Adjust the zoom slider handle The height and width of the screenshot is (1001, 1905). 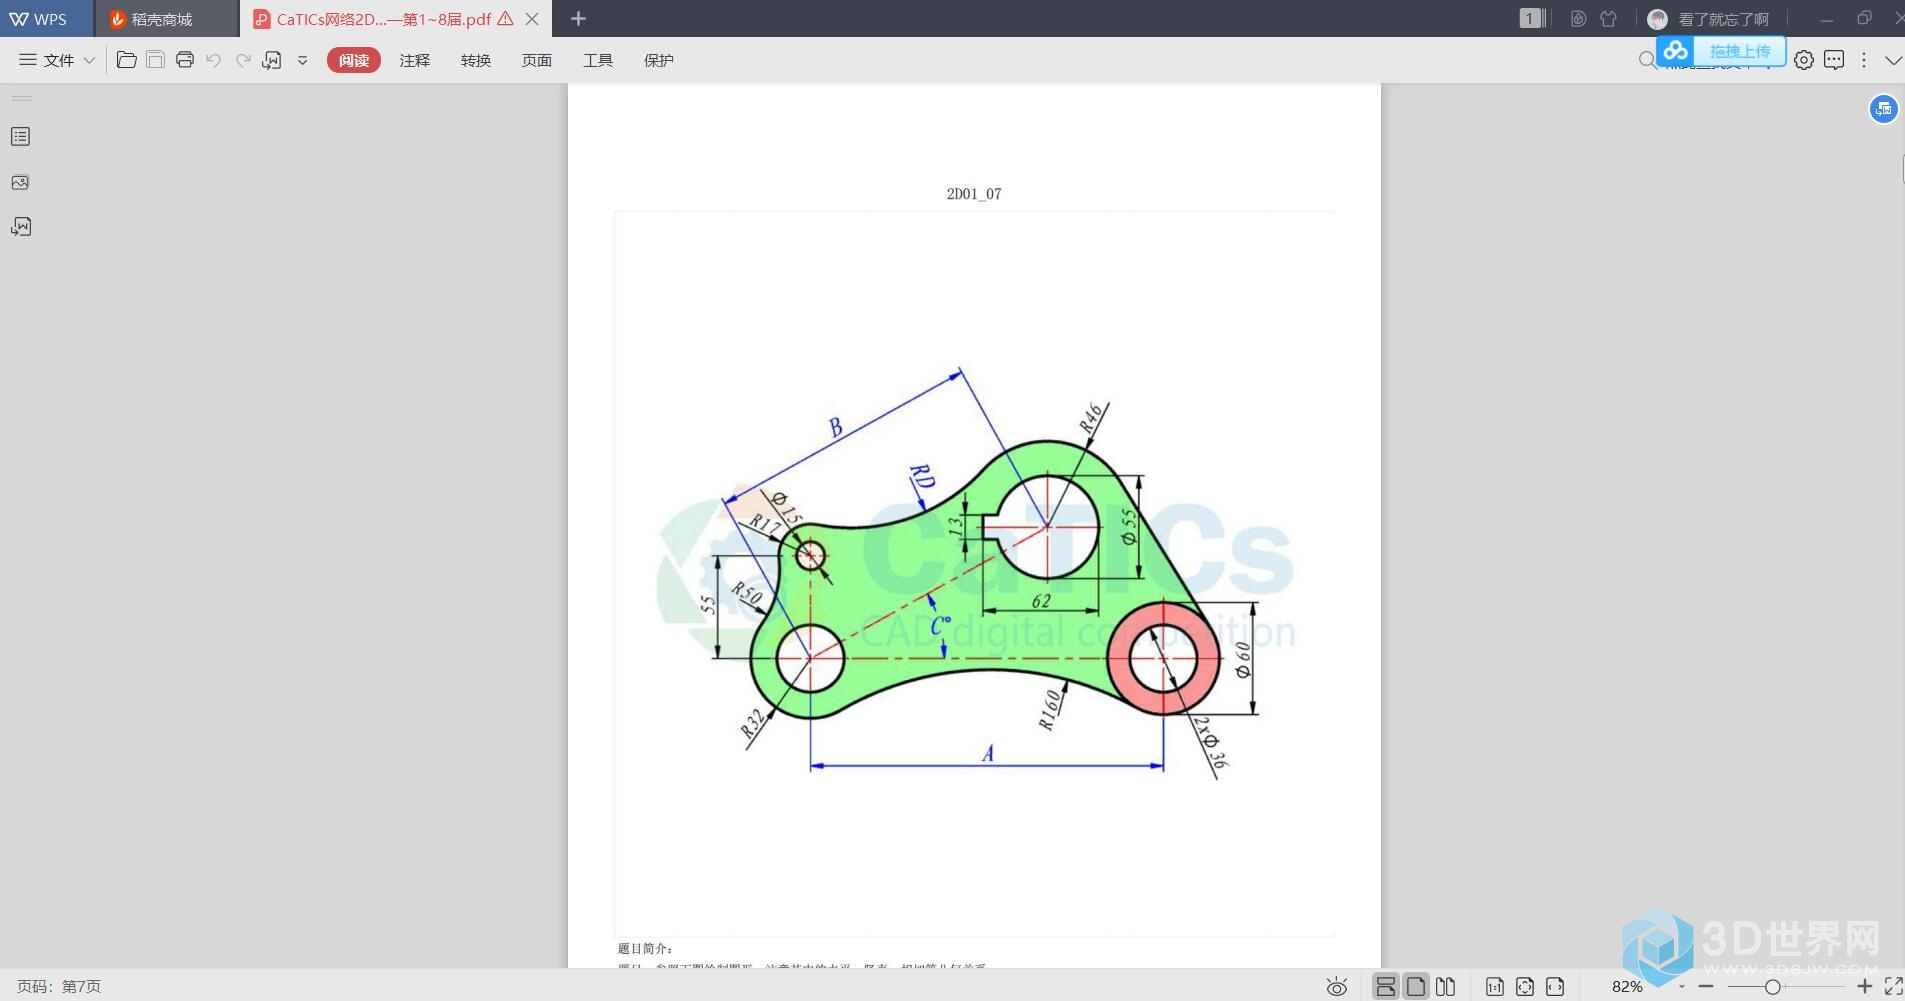[1772, 987]
